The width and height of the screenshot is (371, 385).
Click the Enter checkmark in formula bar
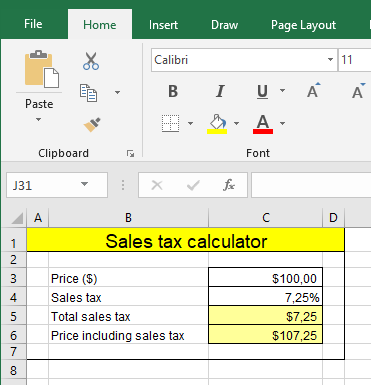193,185
